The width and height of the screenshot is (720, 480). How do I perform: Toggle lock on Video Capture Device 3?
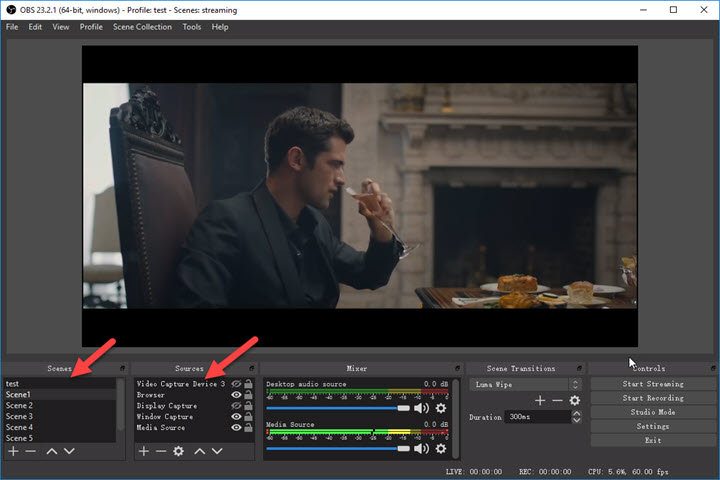pos(248,384)
